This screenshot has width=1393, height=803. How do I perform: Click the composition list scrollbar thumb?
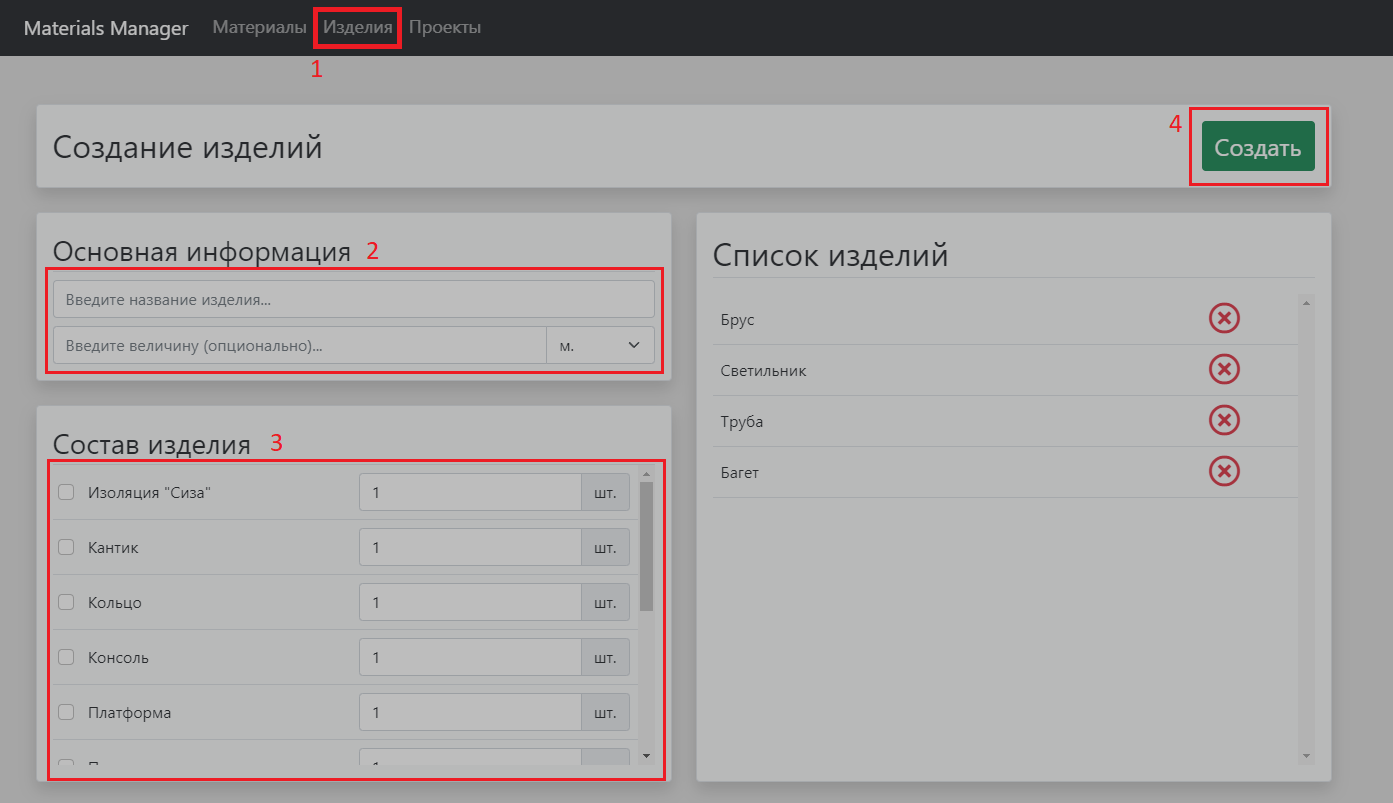[646, 546]
